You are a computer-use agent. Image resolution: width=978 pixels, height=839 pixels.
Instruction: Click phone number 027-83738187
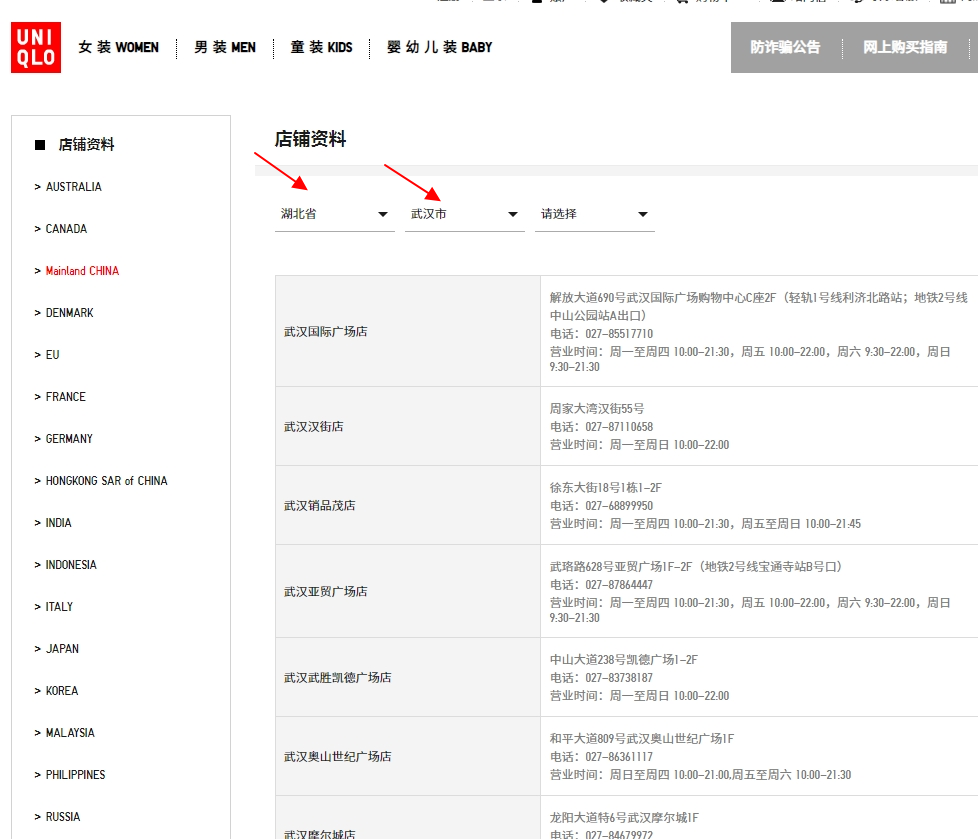pos(619,678)
